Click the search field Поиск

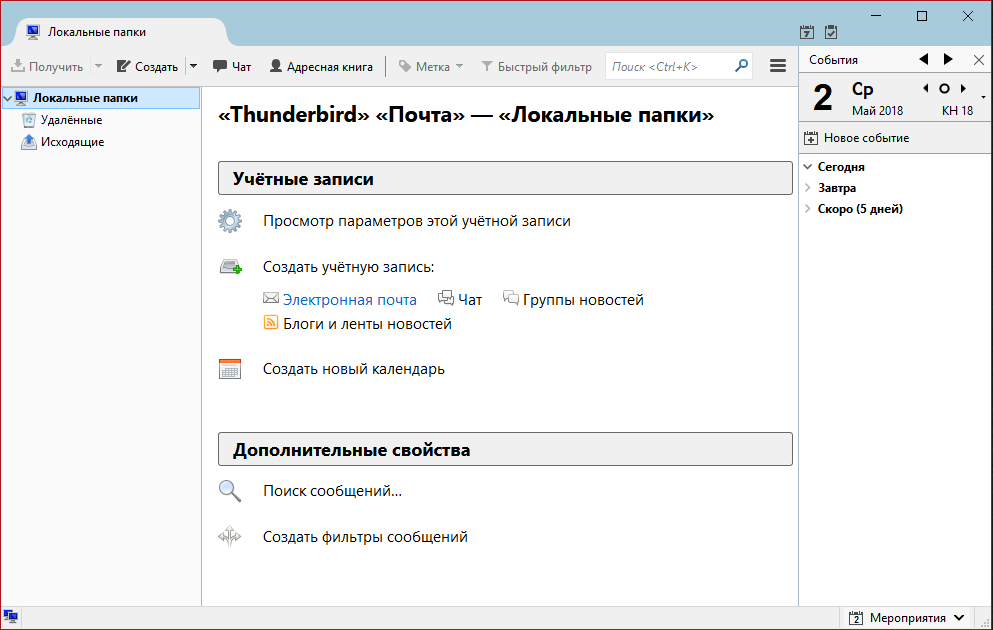pos(670,67)
